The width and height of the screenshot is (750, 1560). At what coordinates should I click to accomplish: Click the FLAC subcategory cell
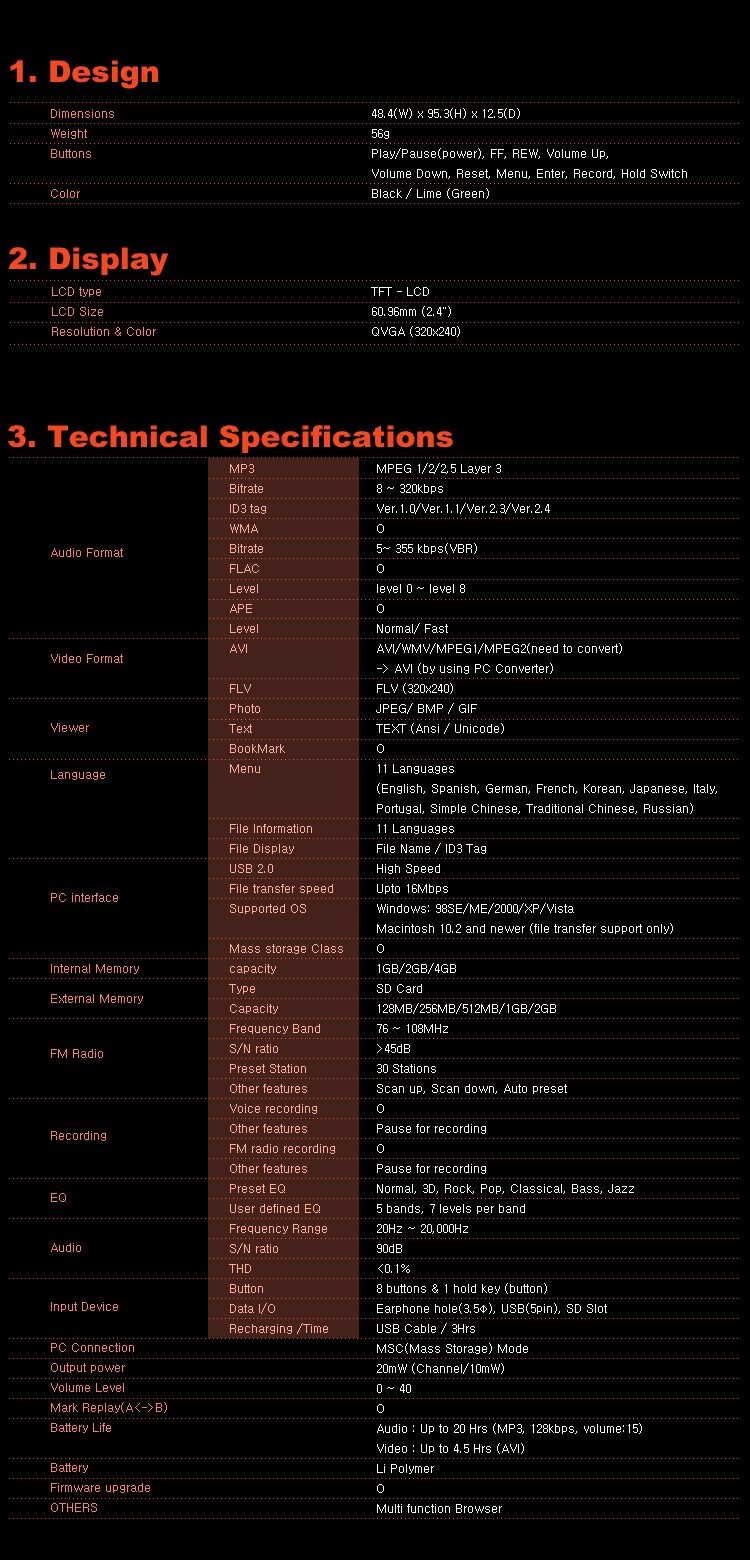coord(283,569)
